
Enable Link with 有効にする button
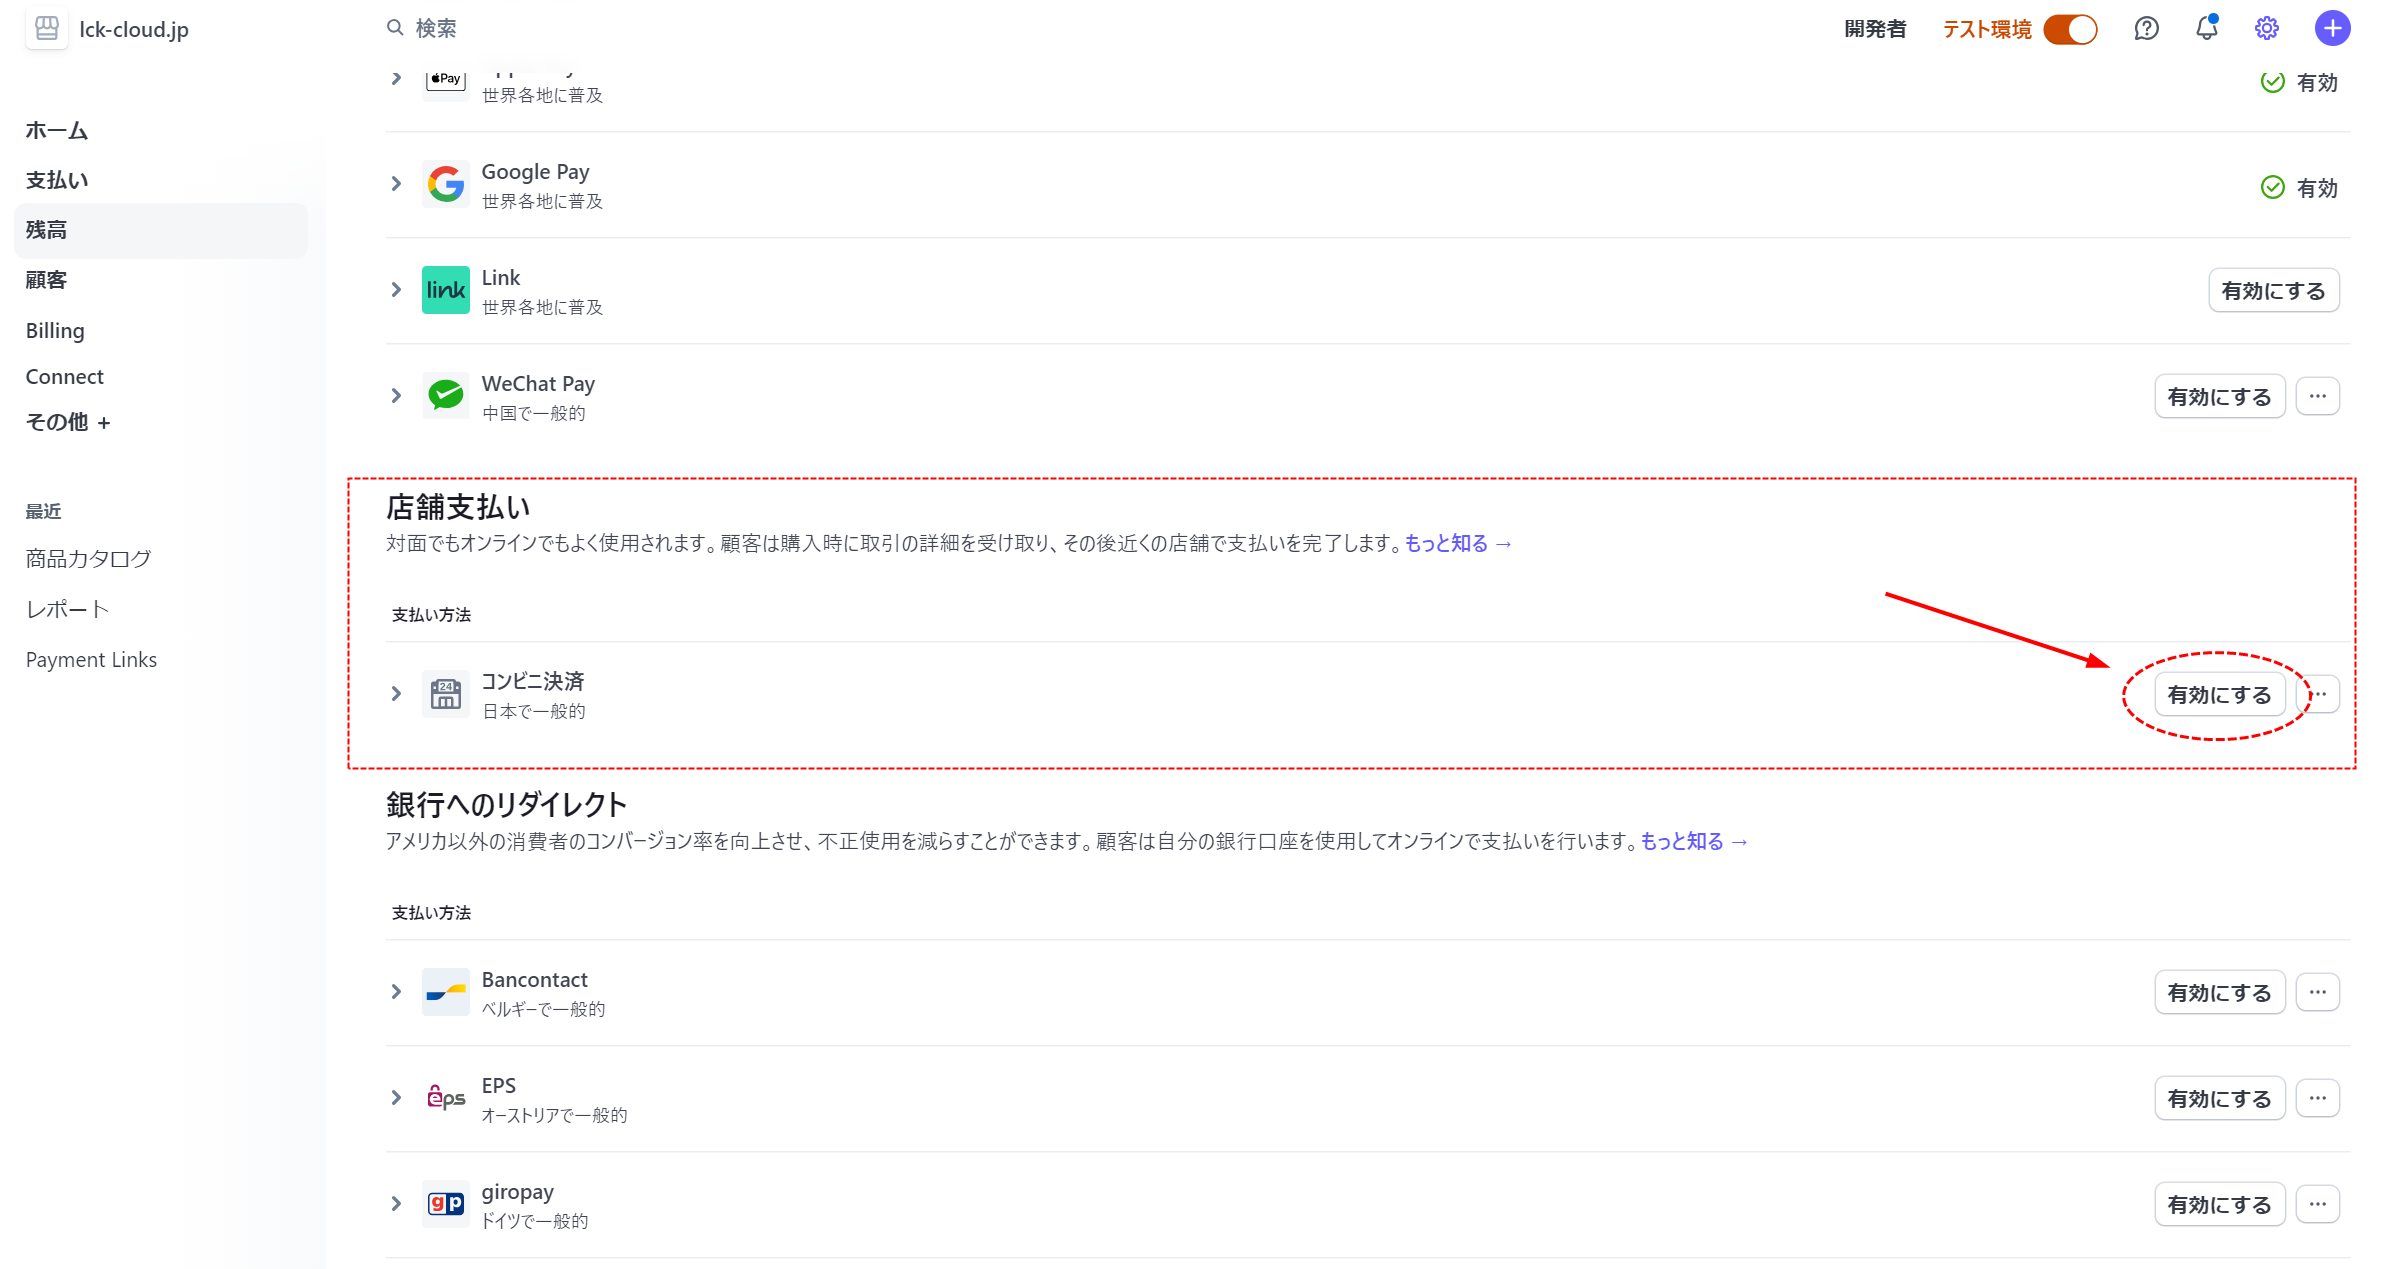coord(2273,291)
